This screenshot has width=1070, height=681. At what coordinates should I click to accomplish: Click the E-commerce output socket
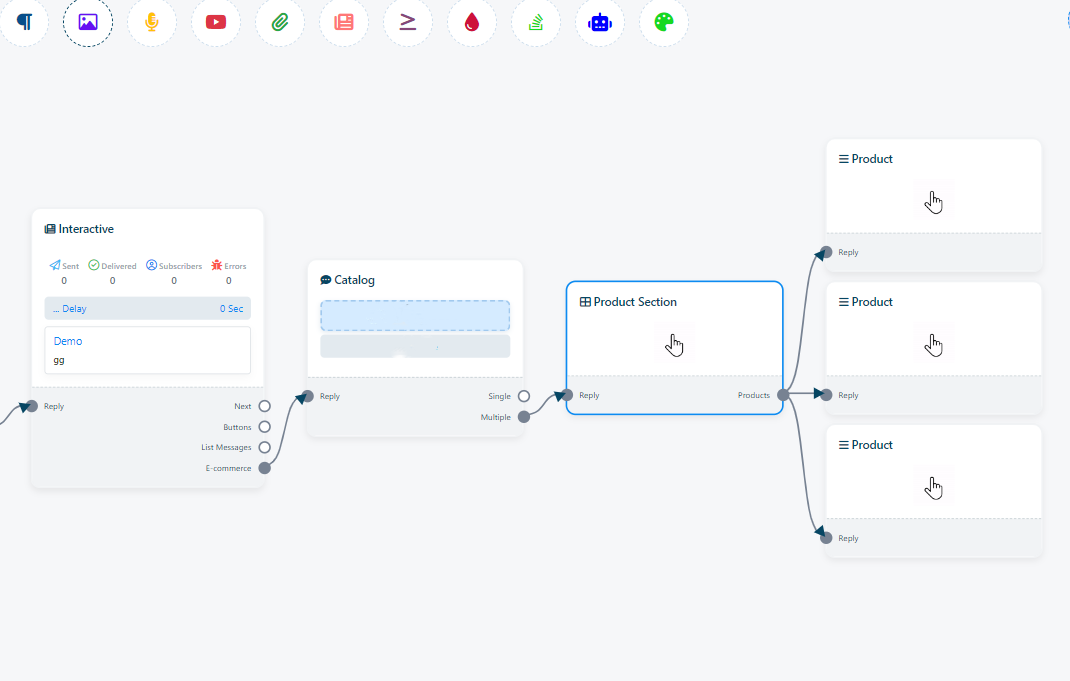[x=264, y=468]
